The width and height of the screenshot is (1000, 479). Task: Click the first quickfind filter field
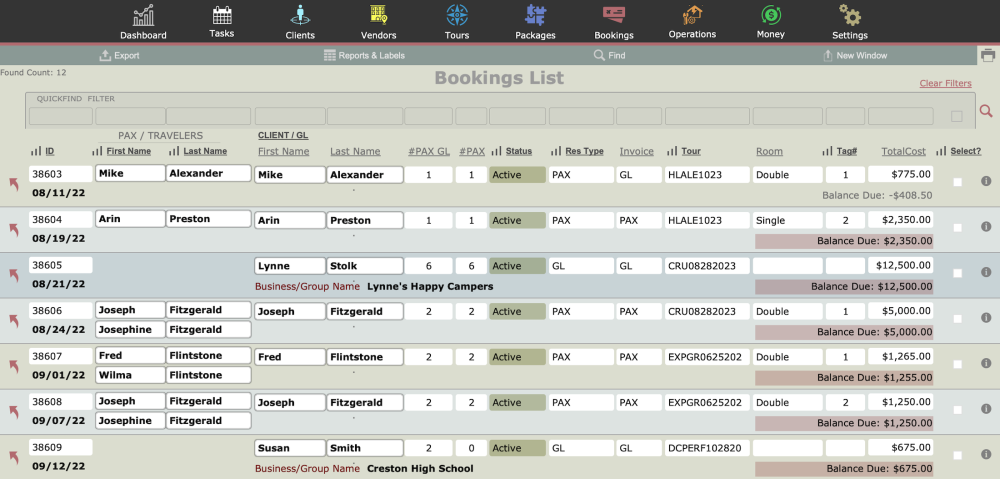[61, 116]
